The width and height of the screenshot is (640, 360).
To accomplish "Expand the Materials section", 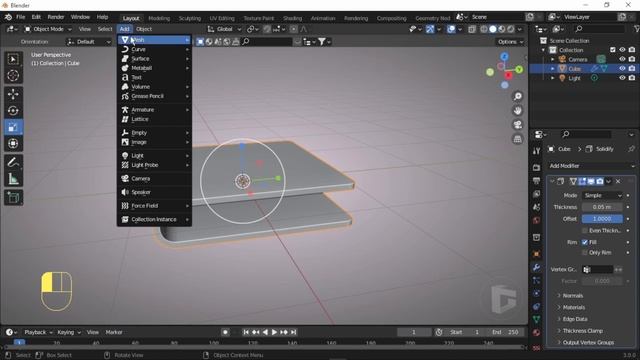I will pos(573,307).
